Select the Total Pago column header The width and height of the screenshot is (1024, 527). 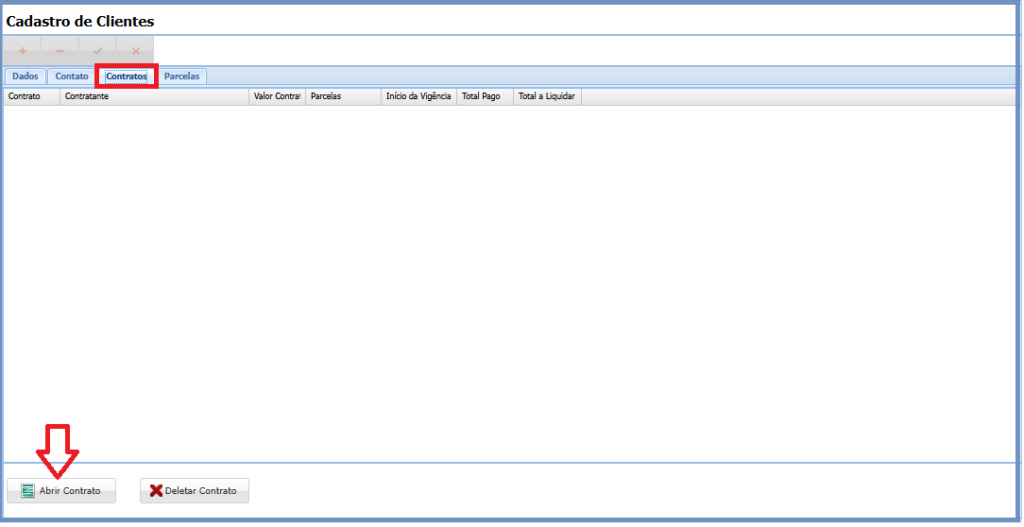(x=485, y=97)
